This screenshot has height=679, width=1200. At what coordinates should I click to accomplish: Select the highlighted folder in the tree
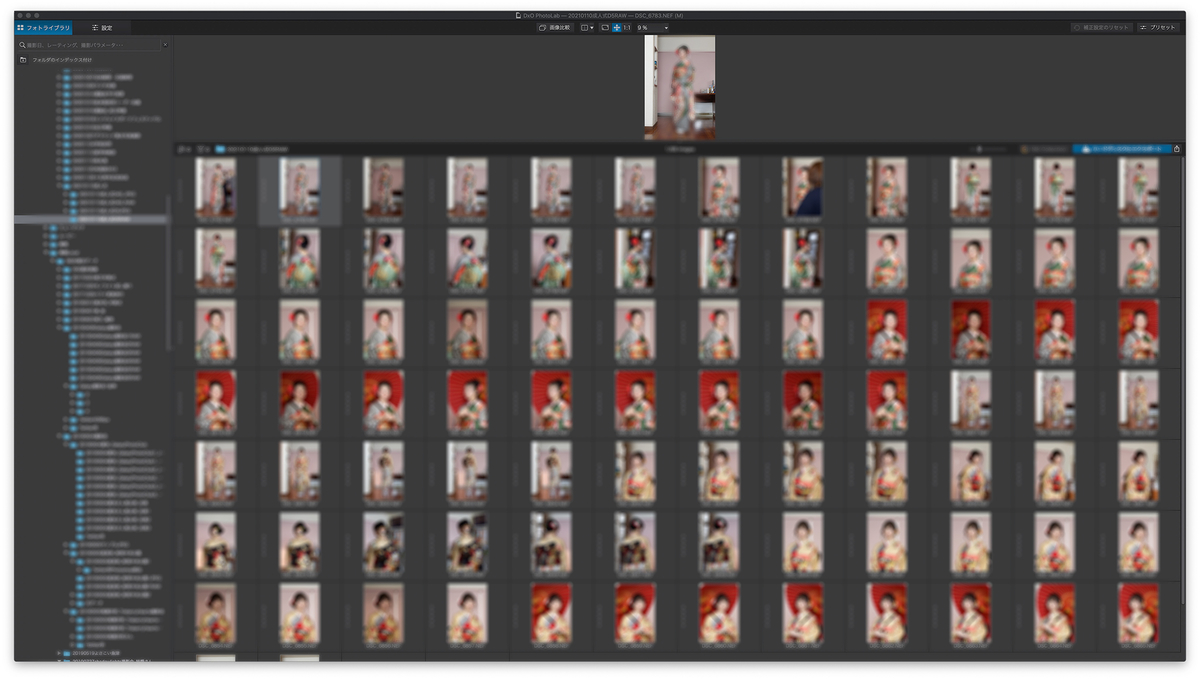click(91, 219)
